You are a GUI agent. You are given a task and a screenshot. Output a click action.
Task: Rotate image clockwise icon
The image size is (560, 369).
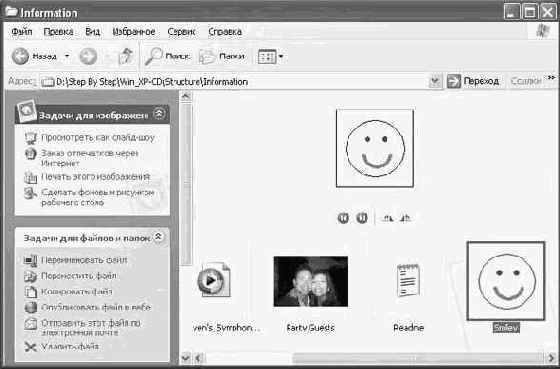[x=388, y=218]
